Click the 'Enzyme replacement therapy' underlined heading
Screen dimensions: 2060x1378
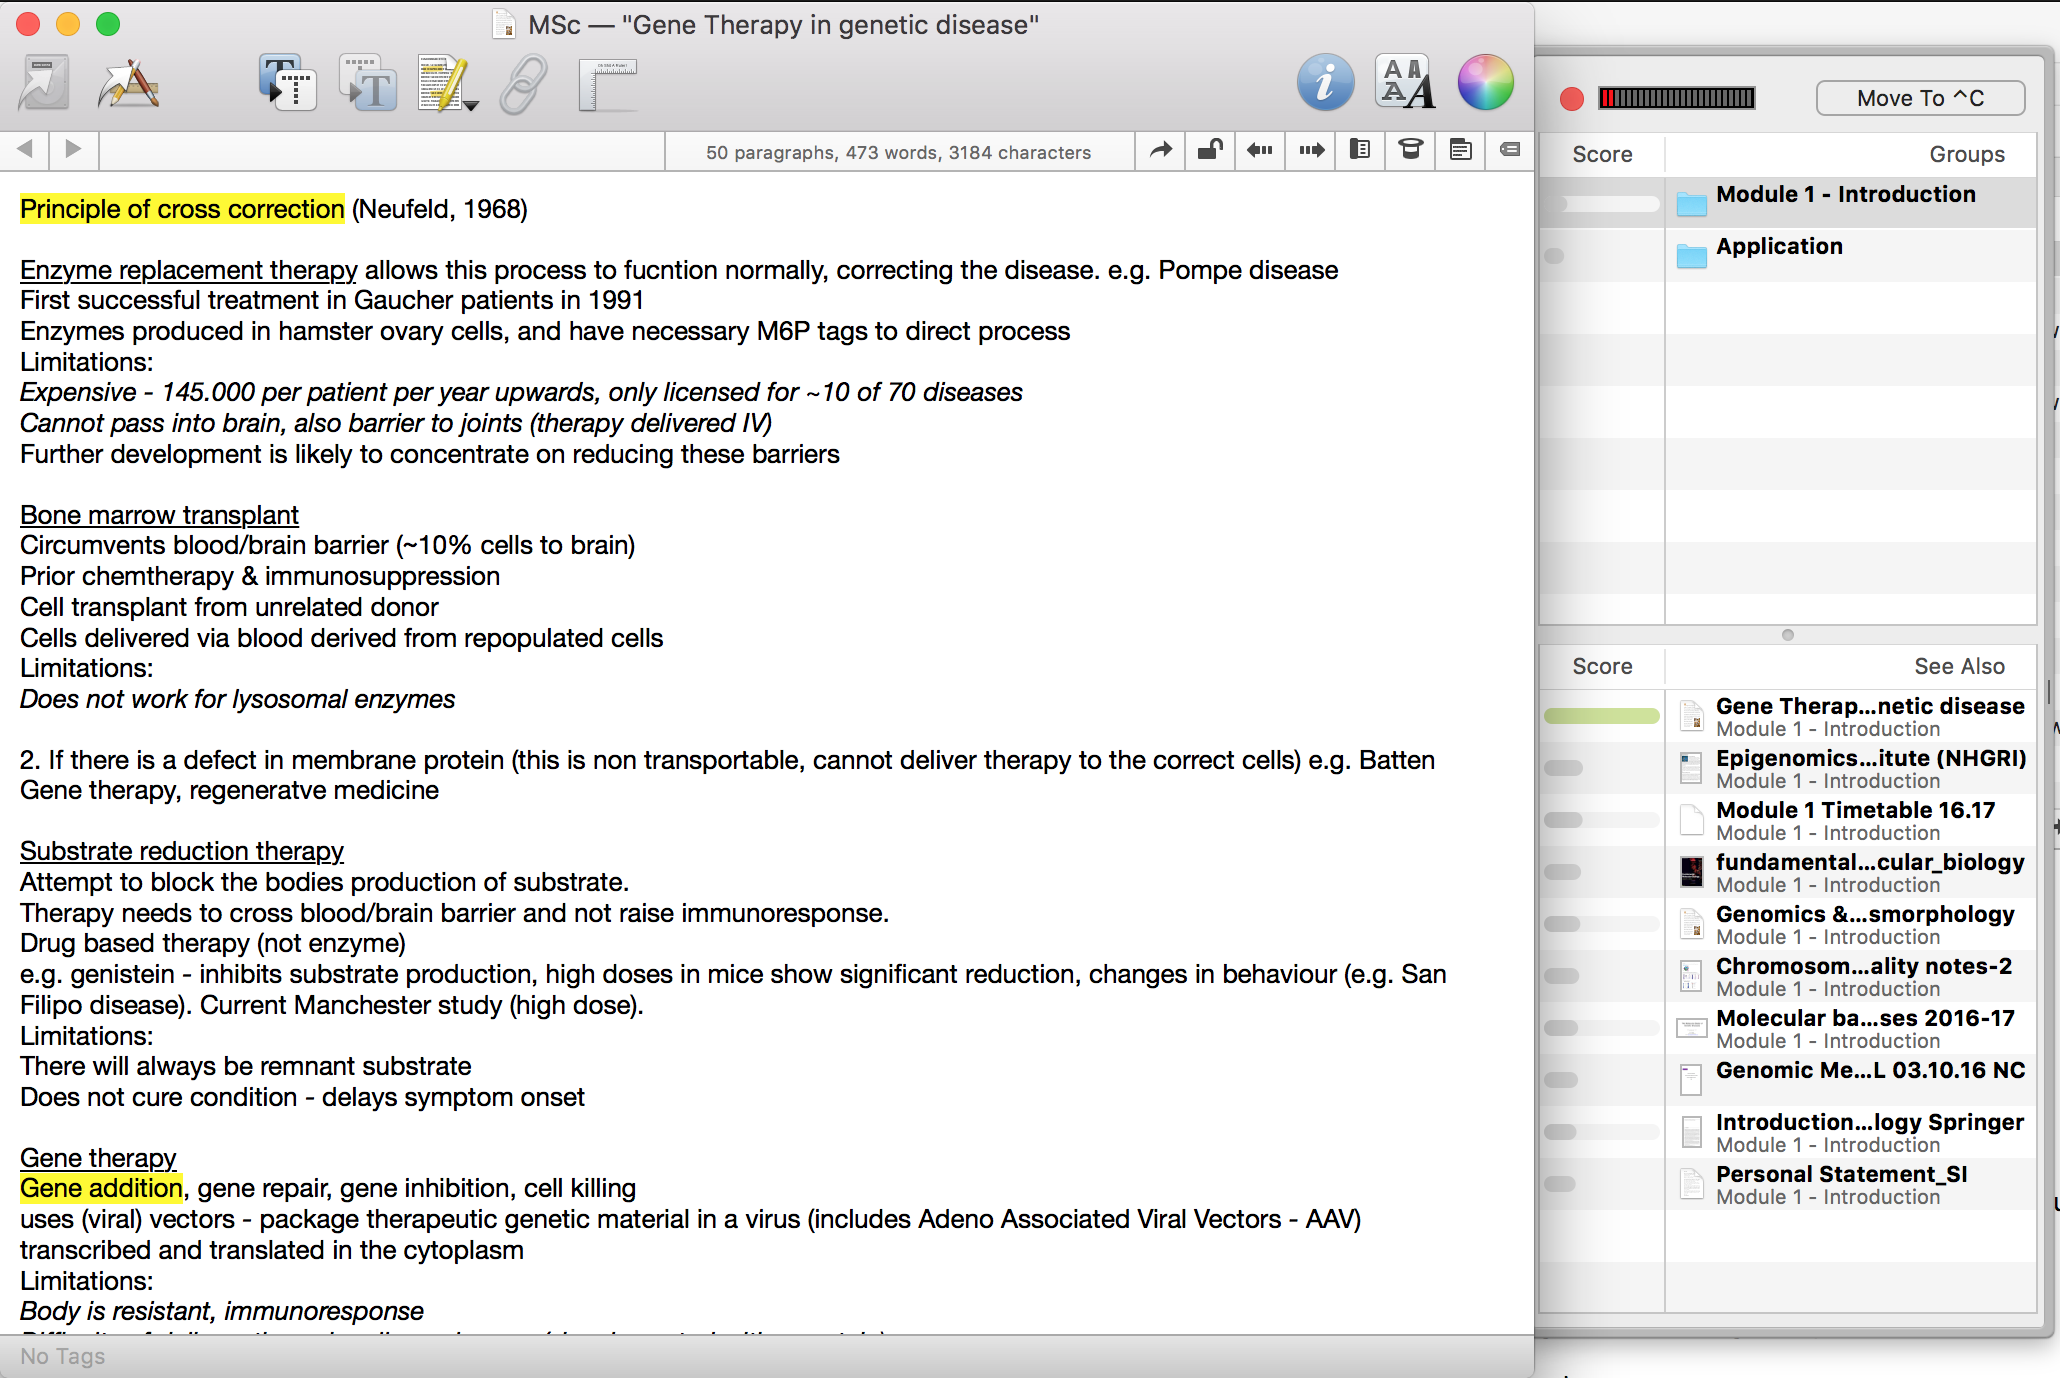pos(188,270)
